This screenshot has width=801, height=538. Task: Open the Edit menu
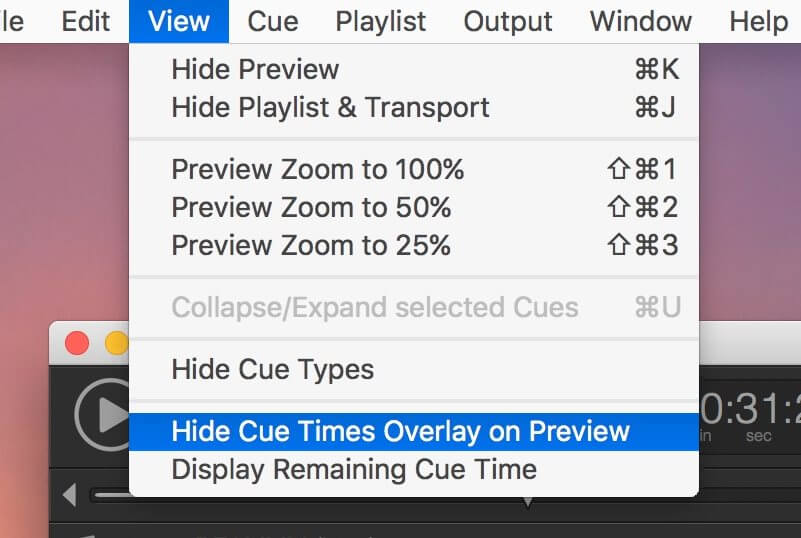(85, 21)
